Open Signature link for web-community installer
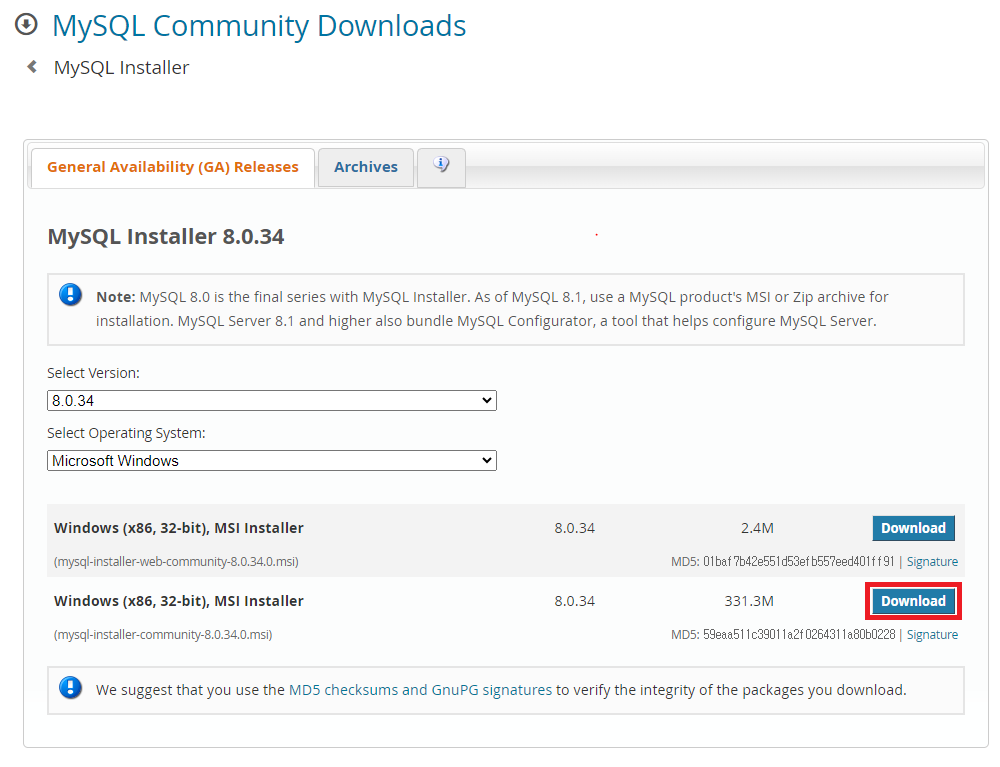This screenshot has width=1000, height=767. (932, 562)
